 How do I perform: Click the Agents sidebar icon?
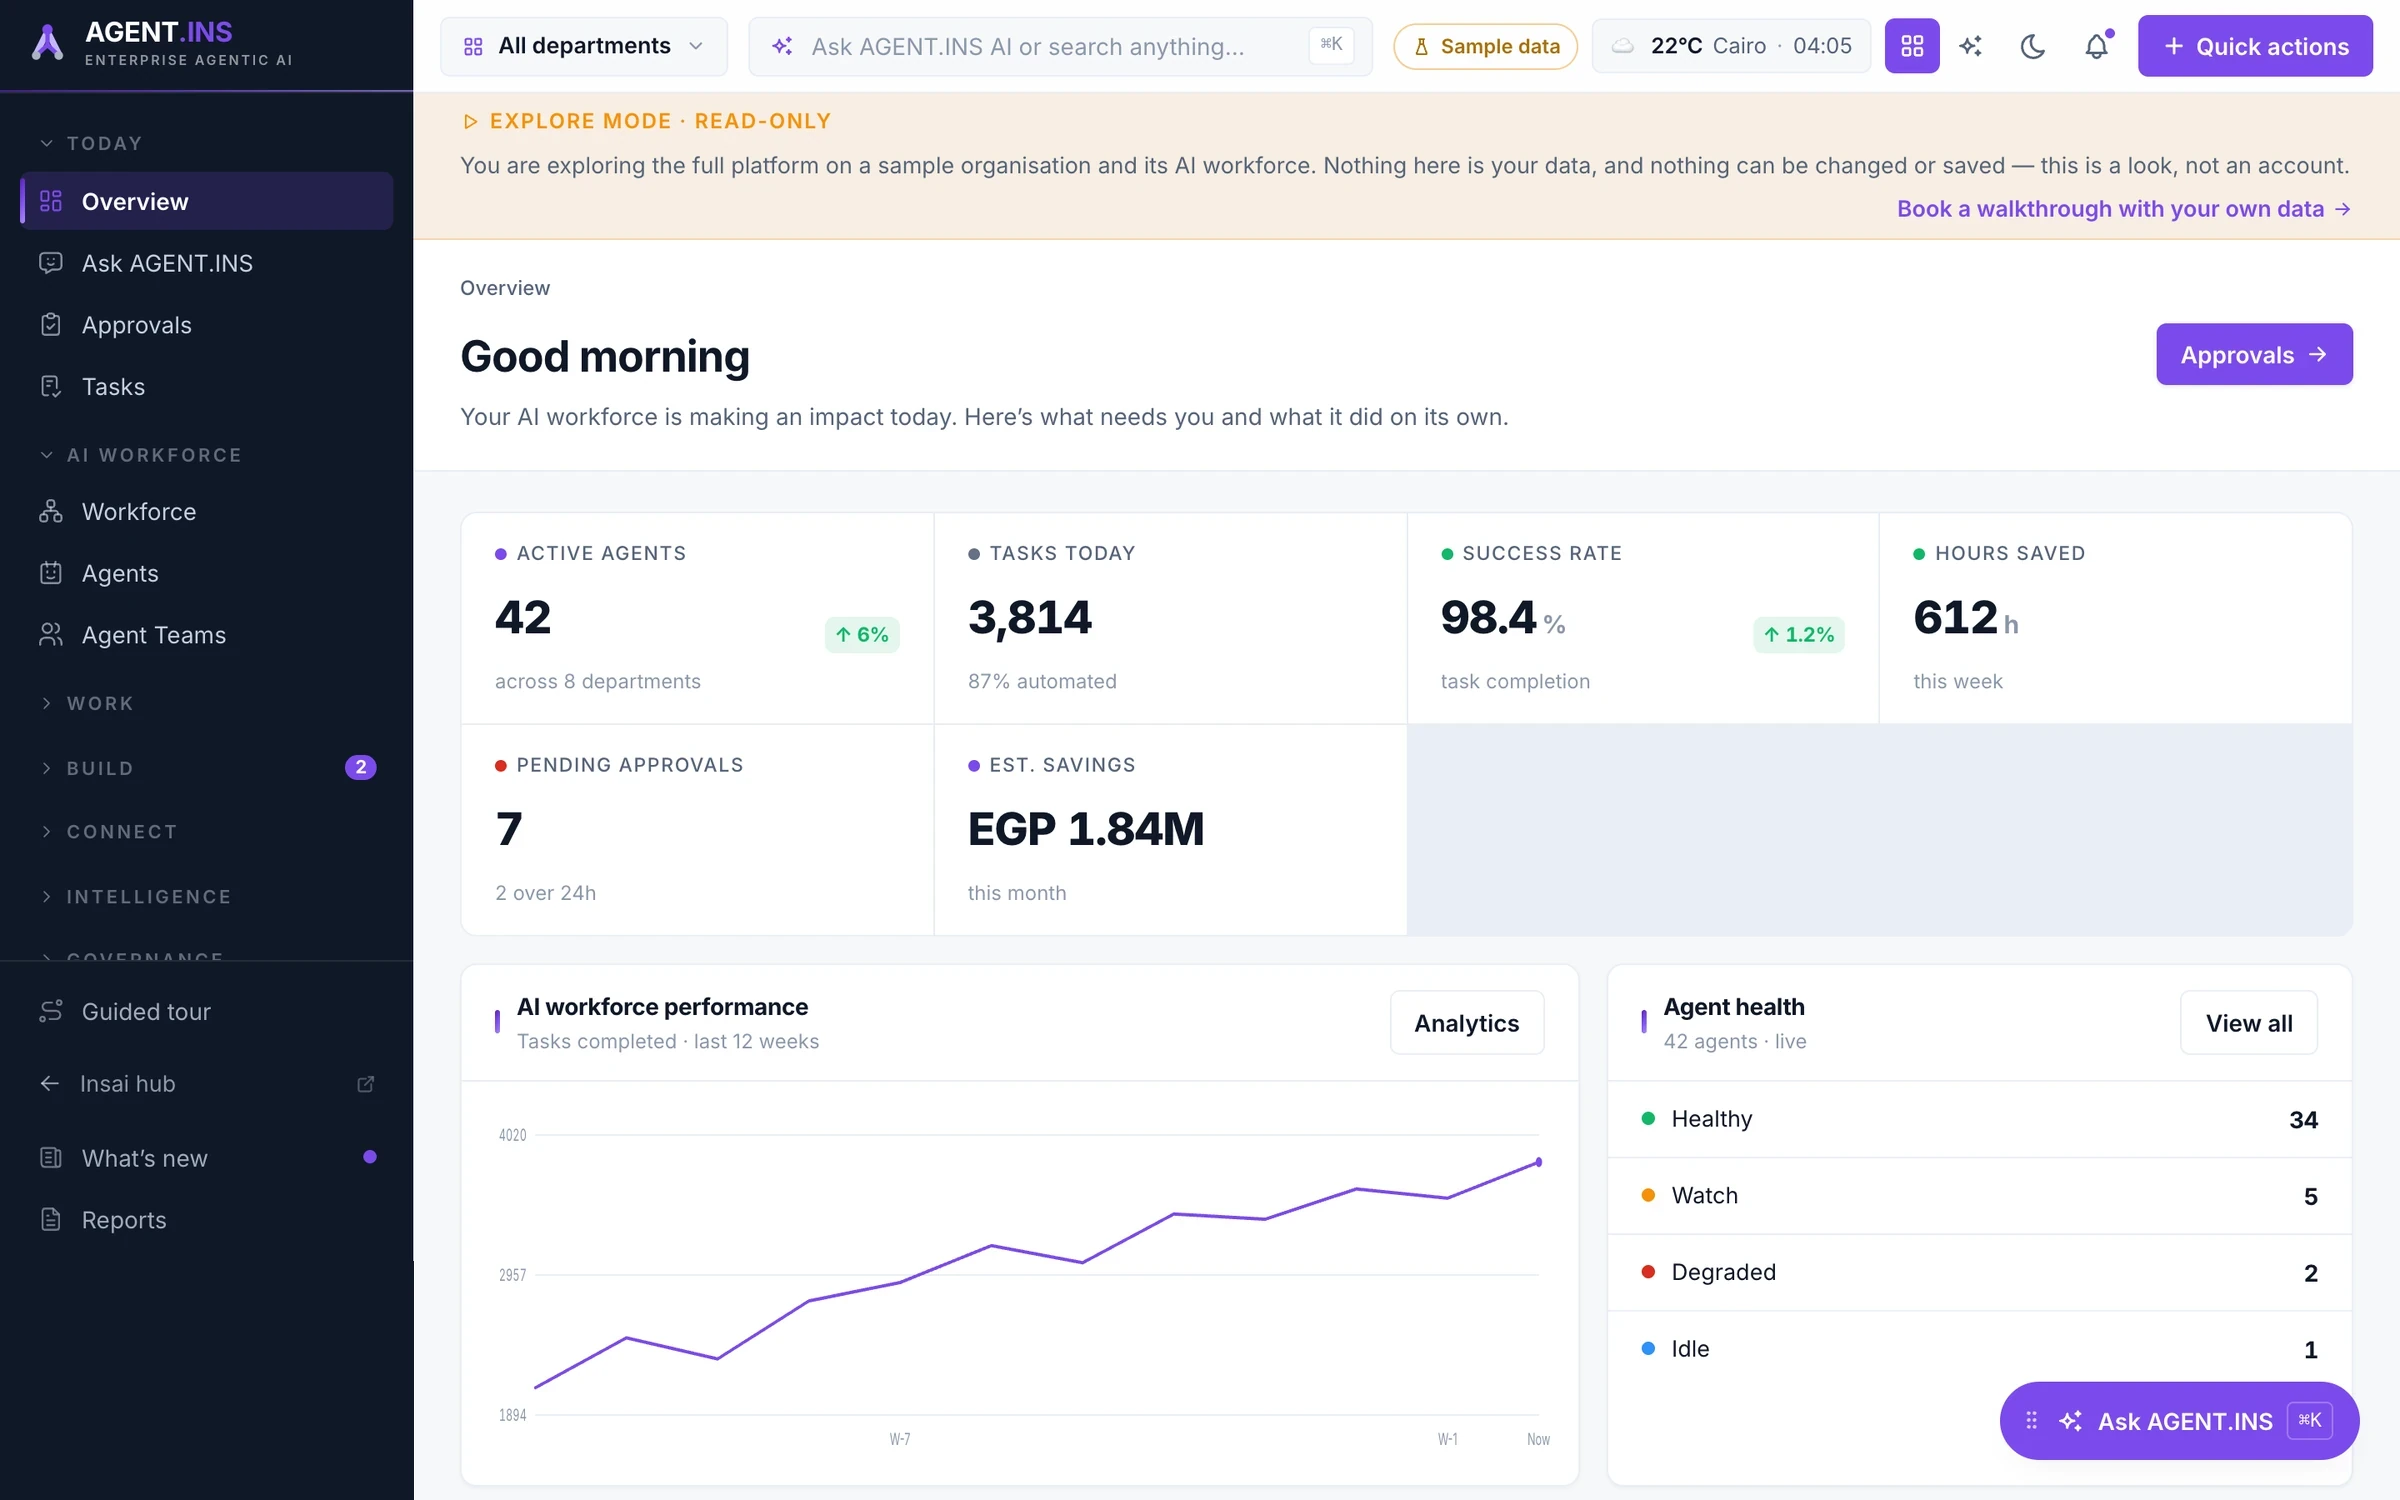point(51,573)
